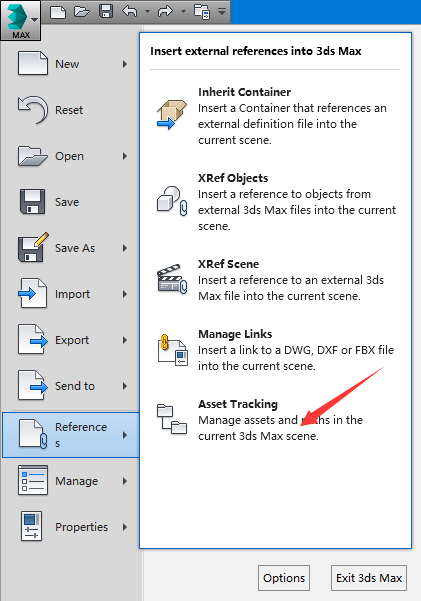
Task: Expand the Save As submenu arrow
Action: pos(125,248)
